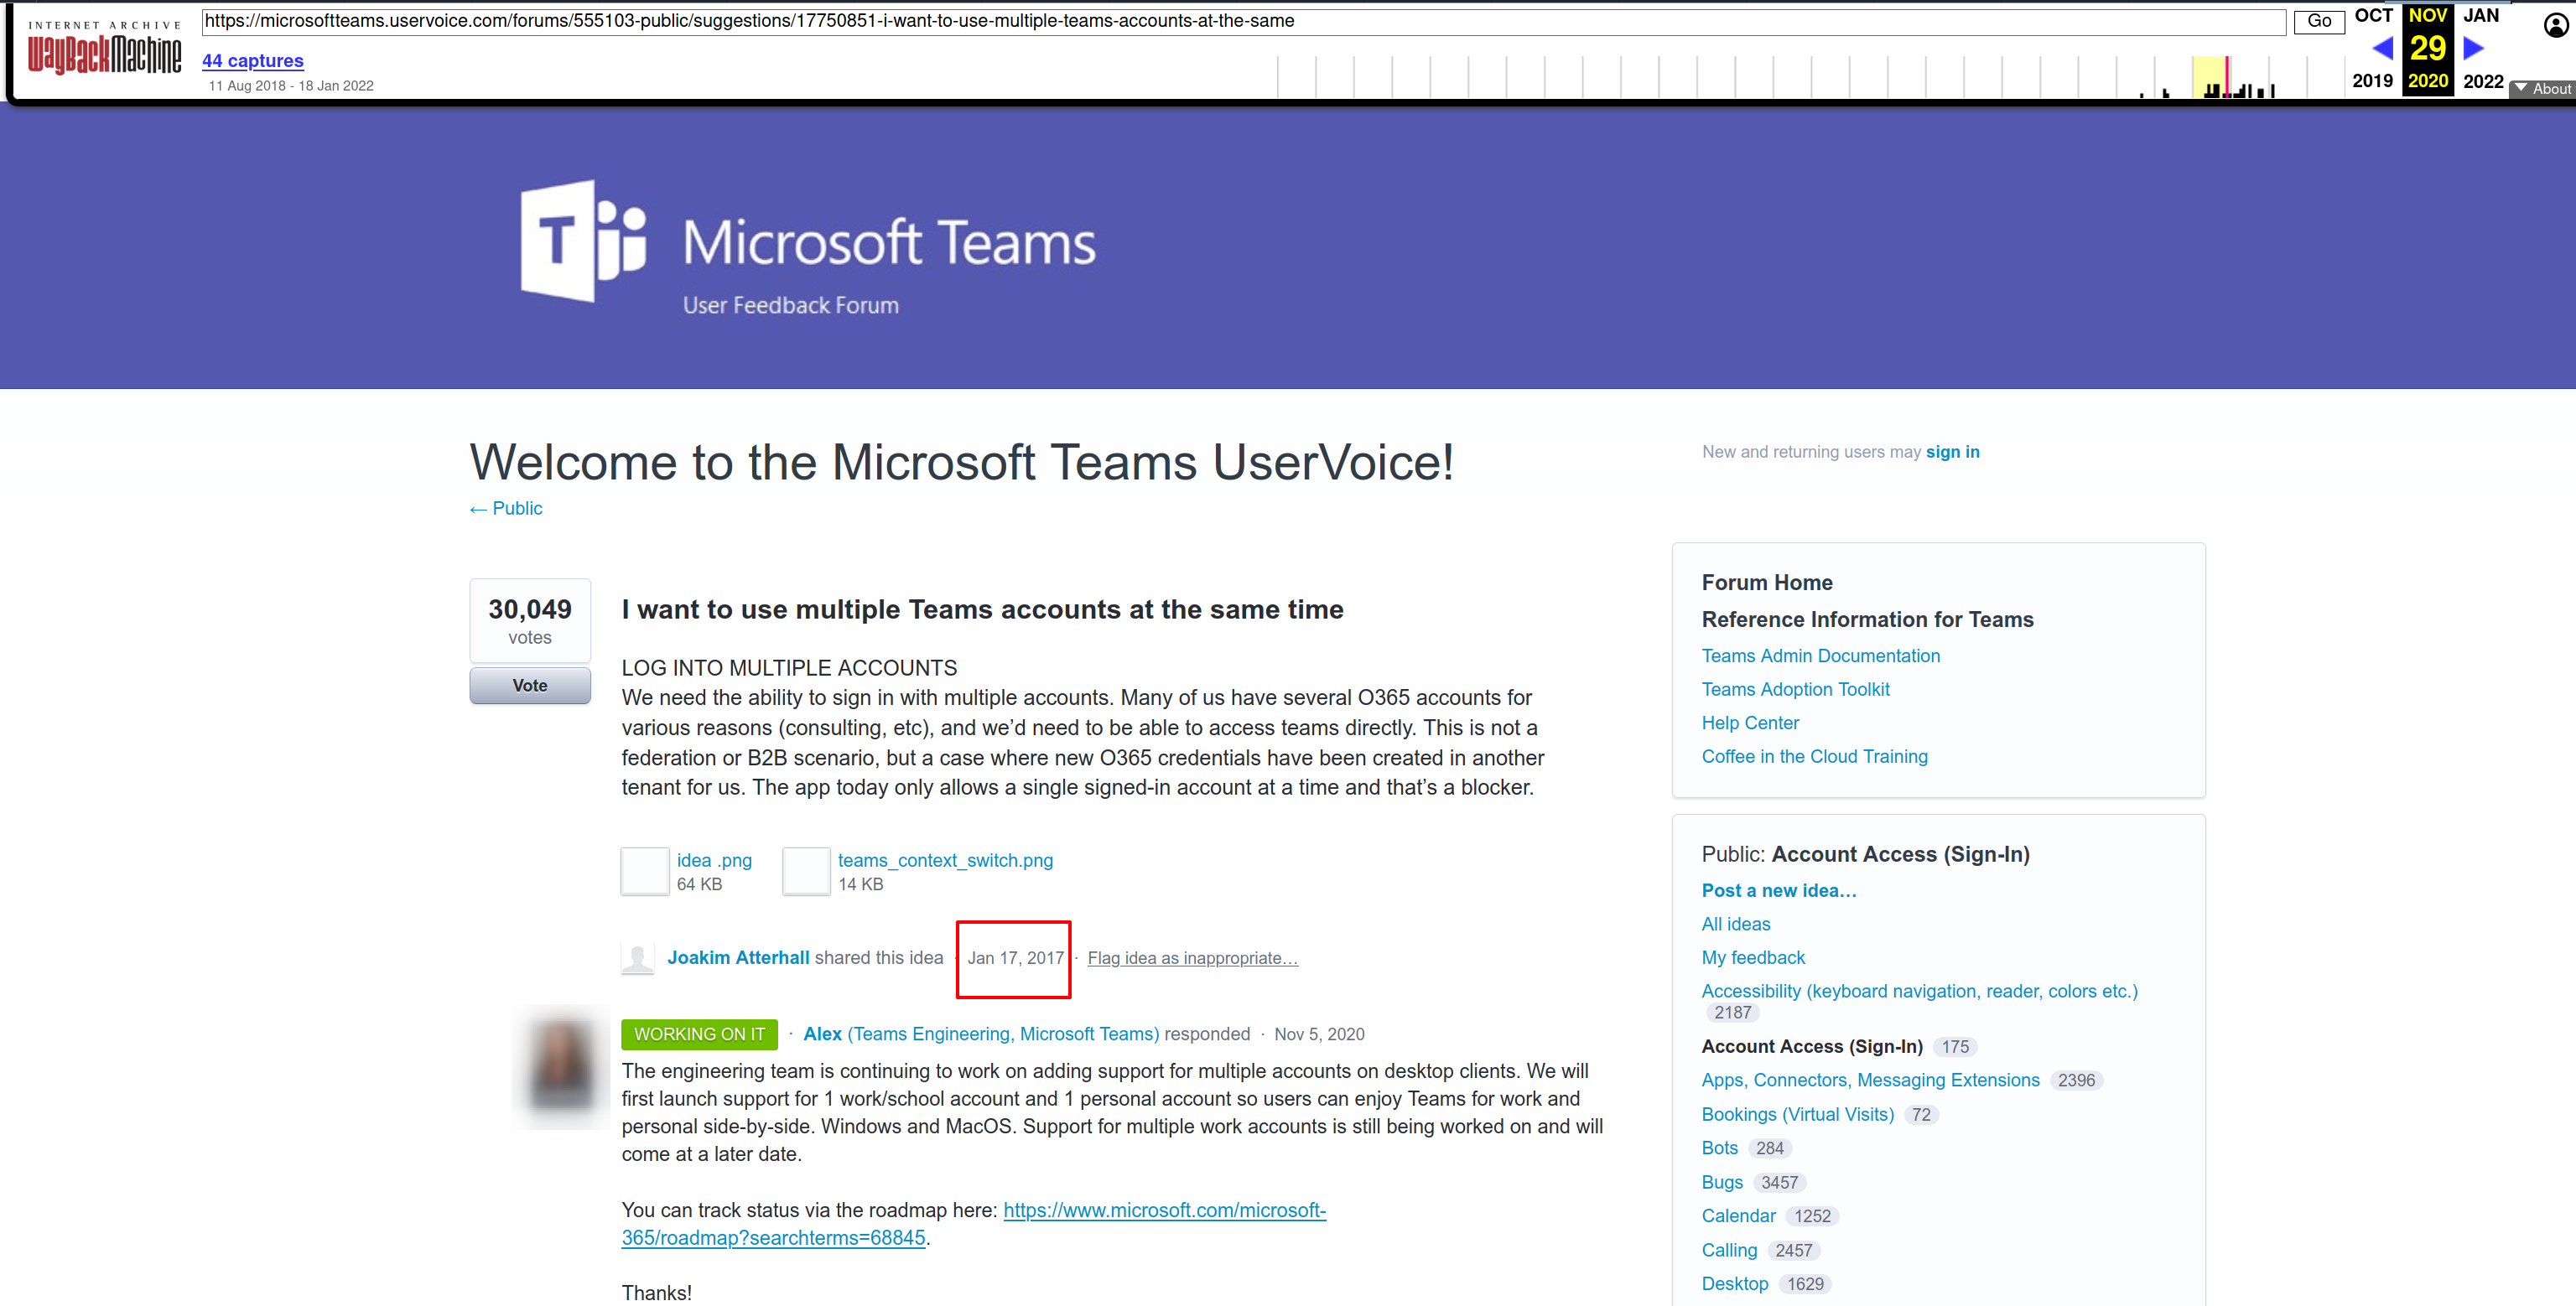Click the highlighted 2020 timeline bar
2576x1306 pixels.
pos(2210,77)
